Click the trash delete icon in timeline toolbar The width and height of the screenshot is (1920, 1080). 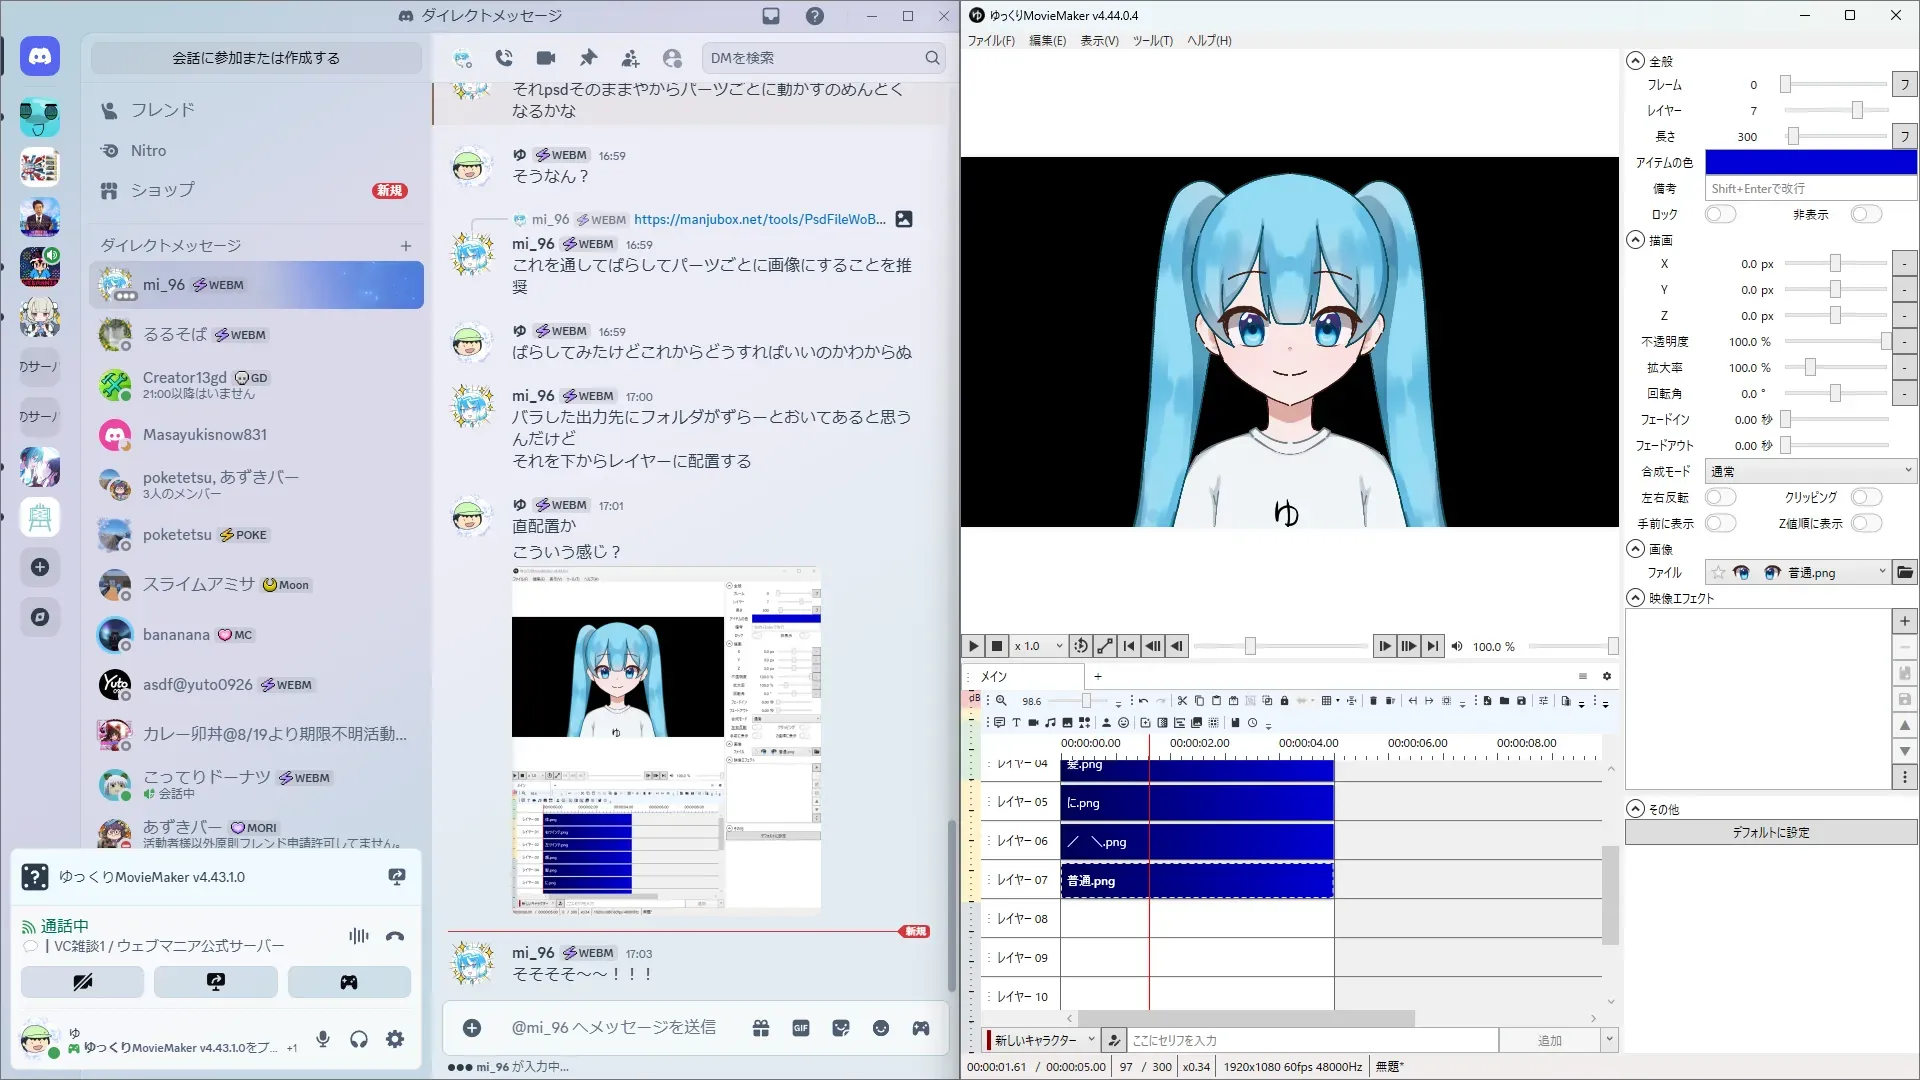tap(1373, 701)
